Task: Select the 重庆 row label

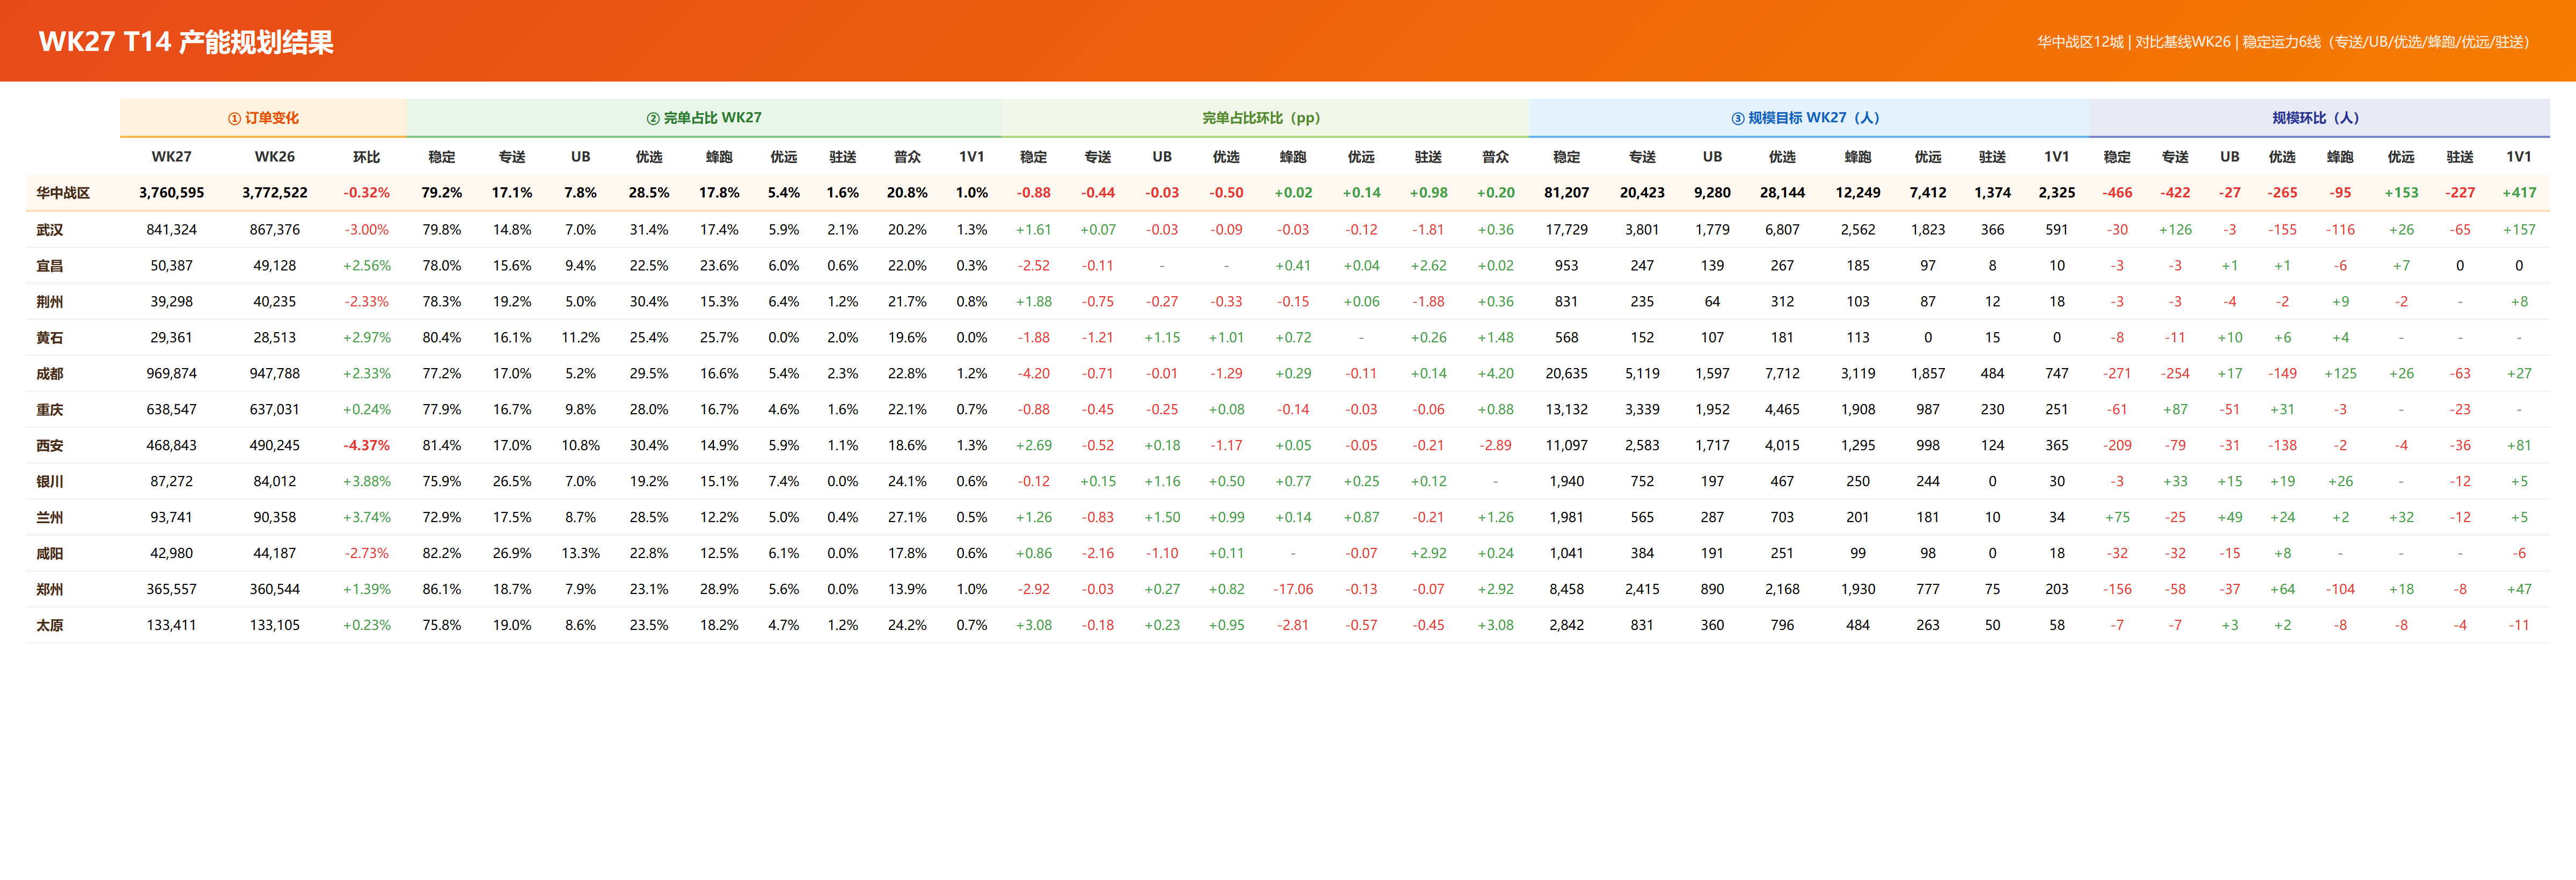Action: [x=50, y=410]
